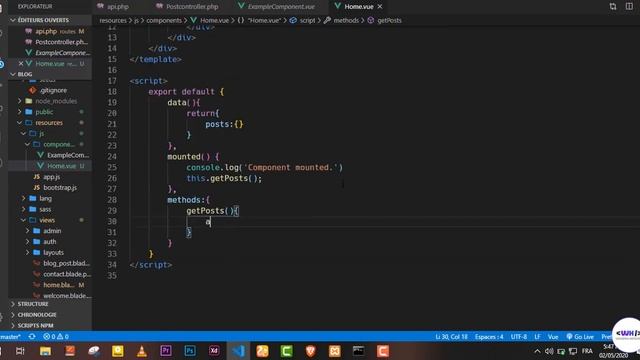Expand the node_modules folder

pyautogui.click(x=56, y=101)
